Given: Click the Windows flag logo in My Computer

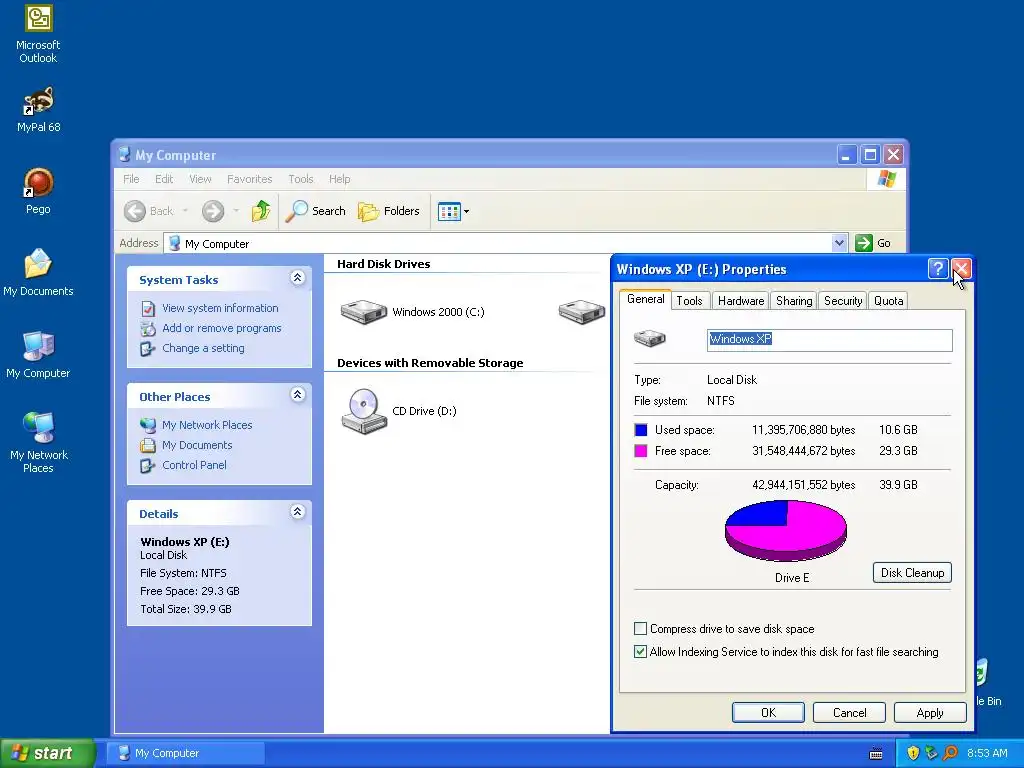Looking at the screenshot, I should pyautogui.click(x=887, y=178).
